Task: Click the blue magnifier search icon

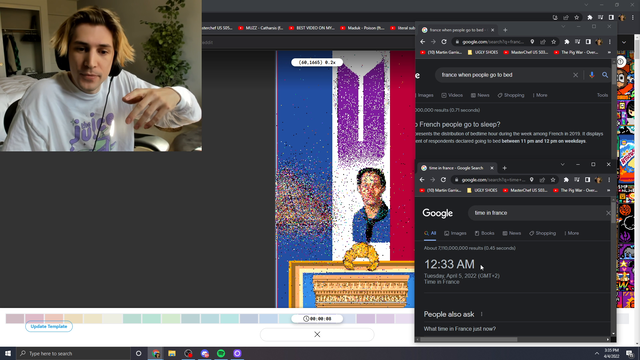Action: point(605,75)
